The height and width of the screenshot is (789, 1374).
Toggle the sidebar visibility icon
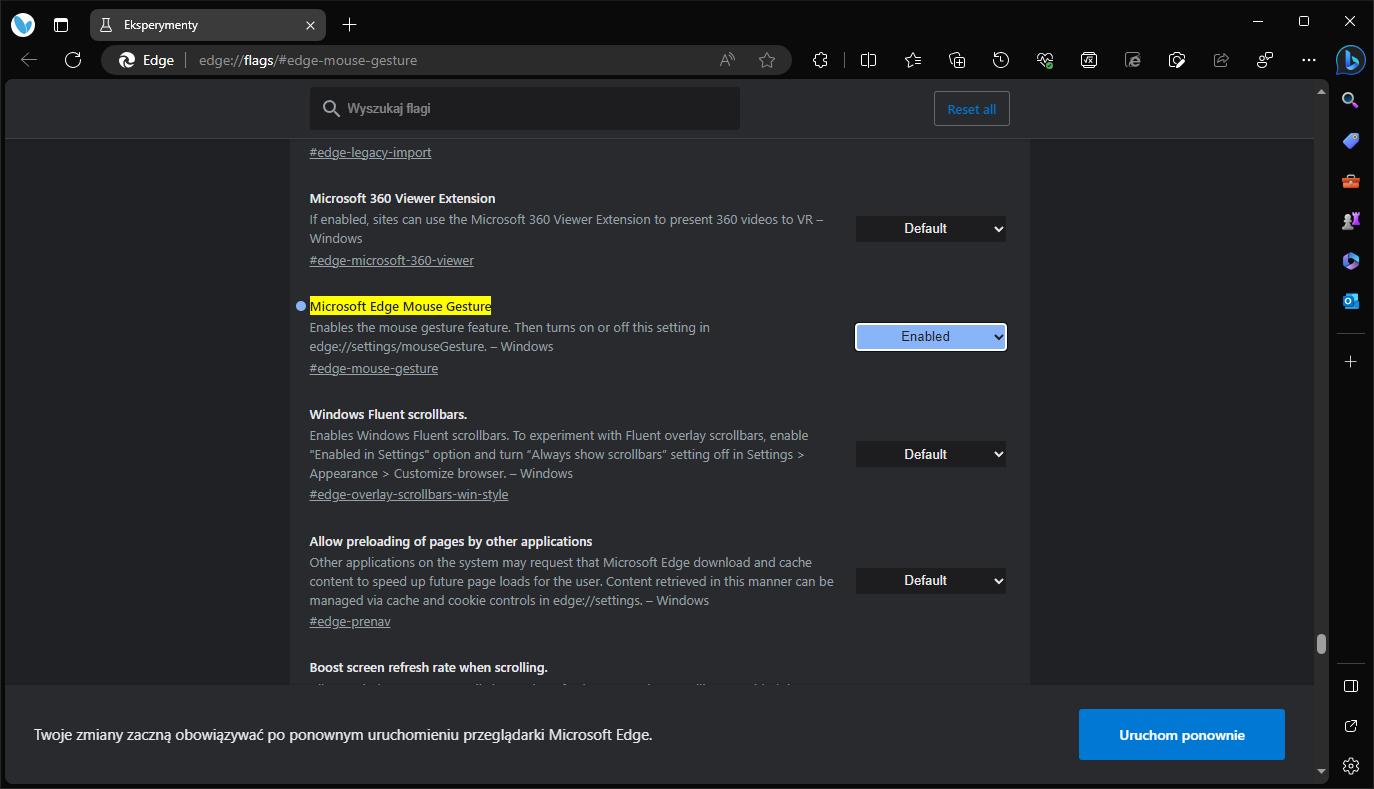pyautogui.click(x=1351, y=686)
